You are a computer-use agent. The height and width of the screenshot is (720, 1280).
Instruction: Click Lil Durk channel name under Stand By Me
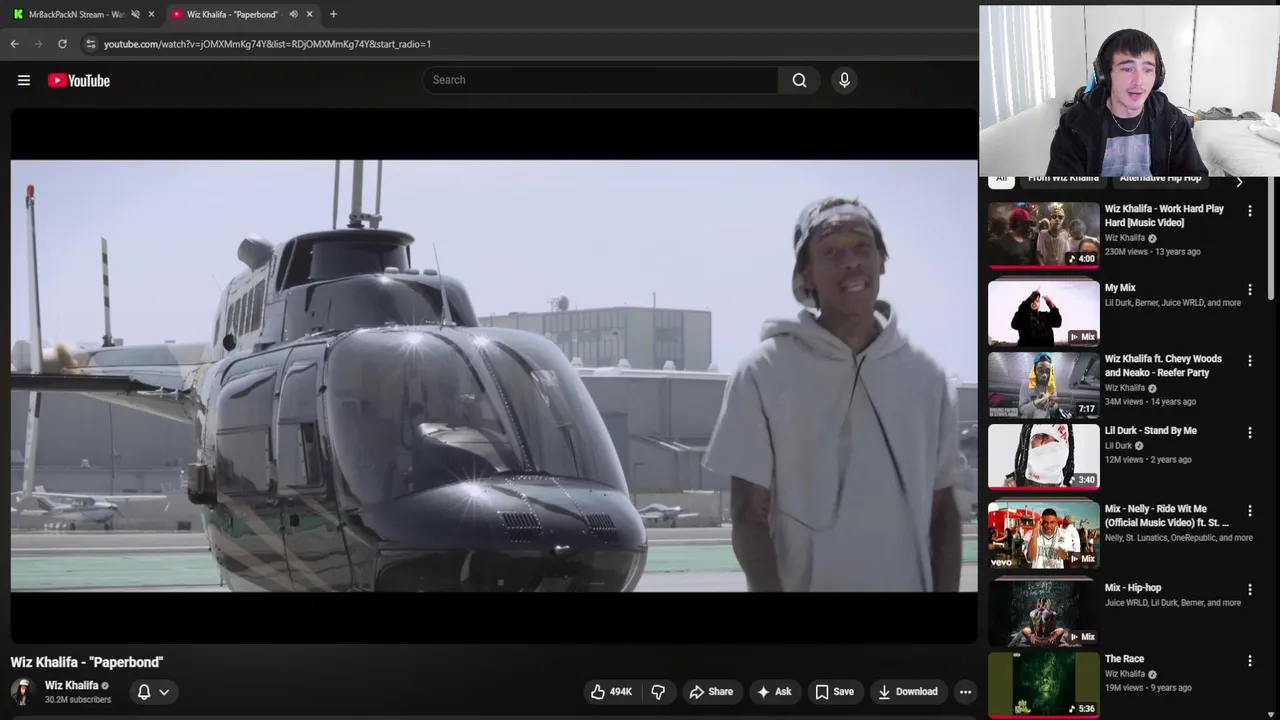point(1118,446)
